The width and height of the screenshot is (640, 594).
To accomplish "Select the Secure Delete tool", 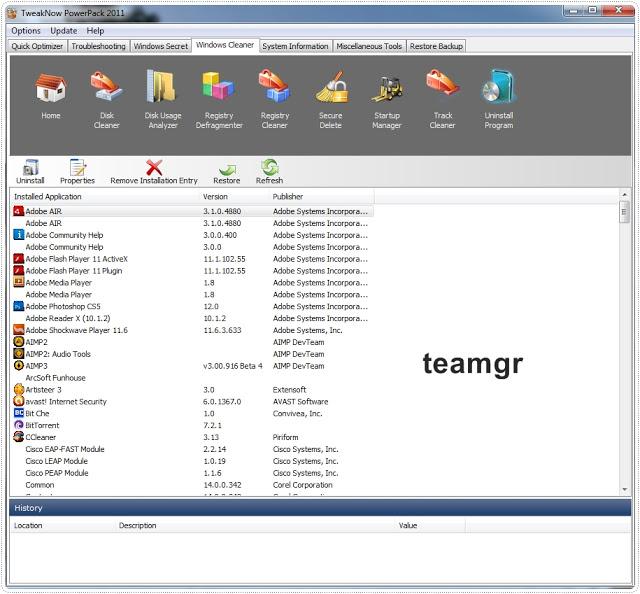I will 331,100.
